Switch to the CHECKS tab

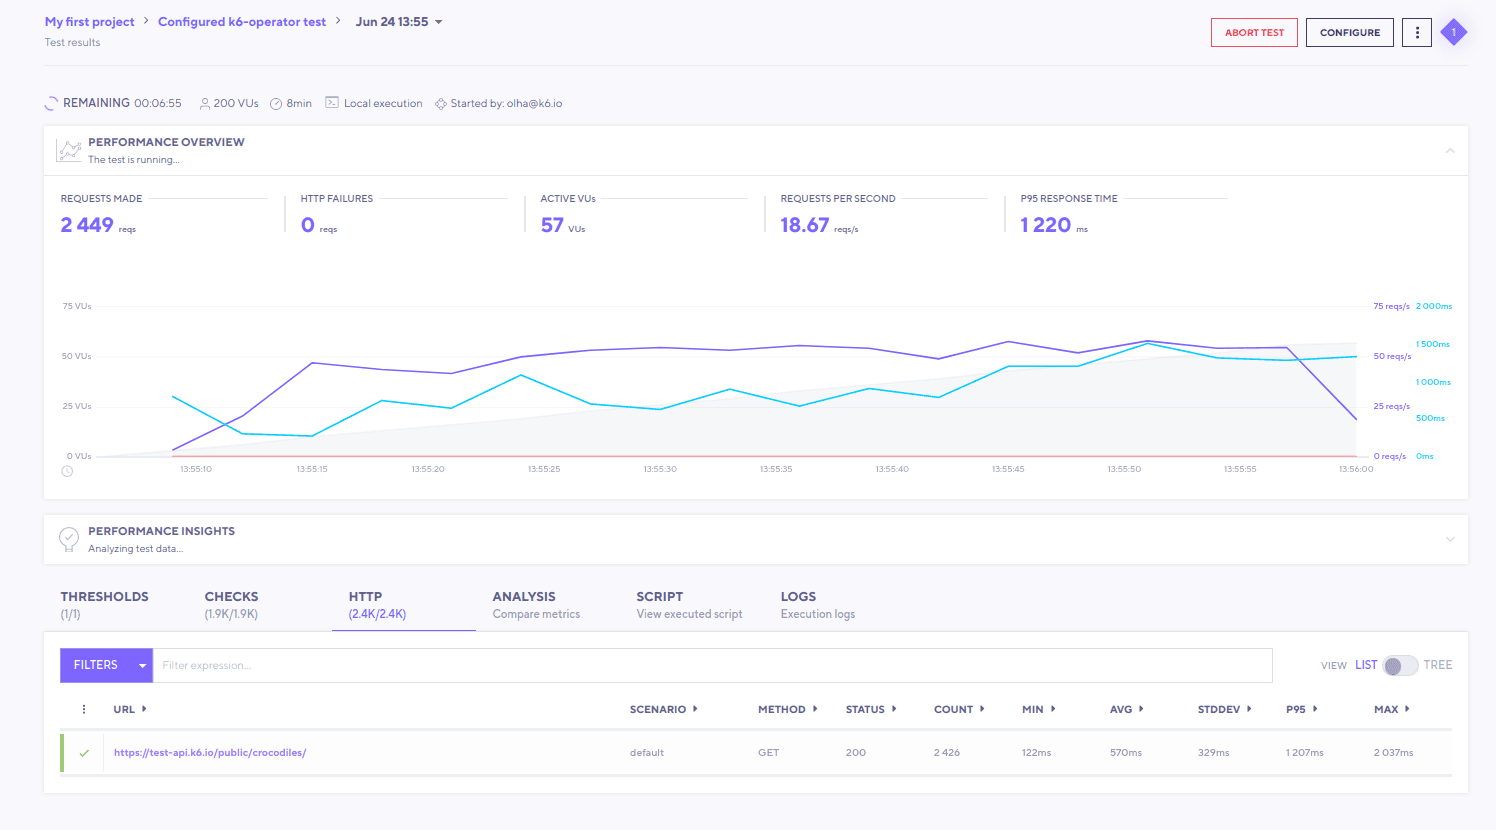click(231, 604)
